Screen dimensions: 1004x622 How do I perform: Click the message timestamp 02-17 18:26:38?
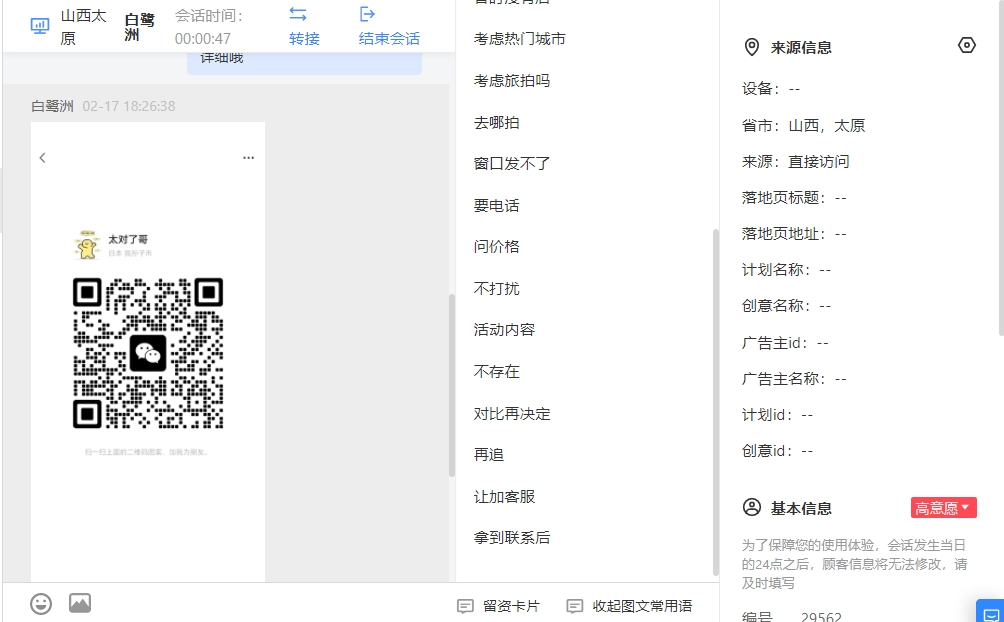click(x=129, y=106)
